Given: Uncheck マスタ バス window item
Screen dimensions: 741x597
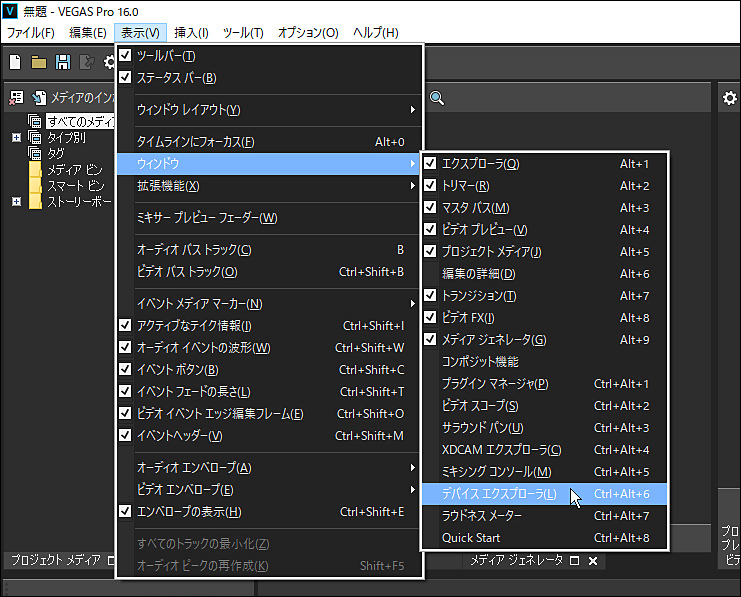Looking at the screenshot, I should [430, 208].
